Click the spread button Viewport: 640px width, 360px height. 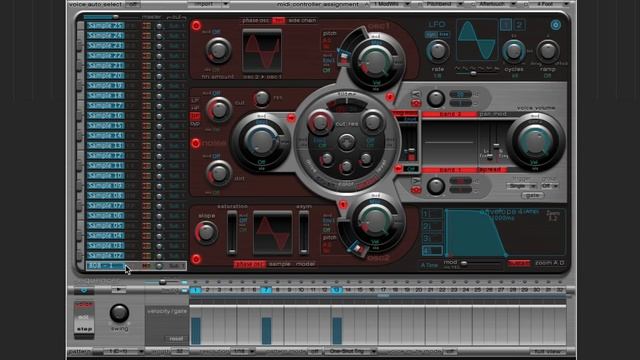click(492, 169)
